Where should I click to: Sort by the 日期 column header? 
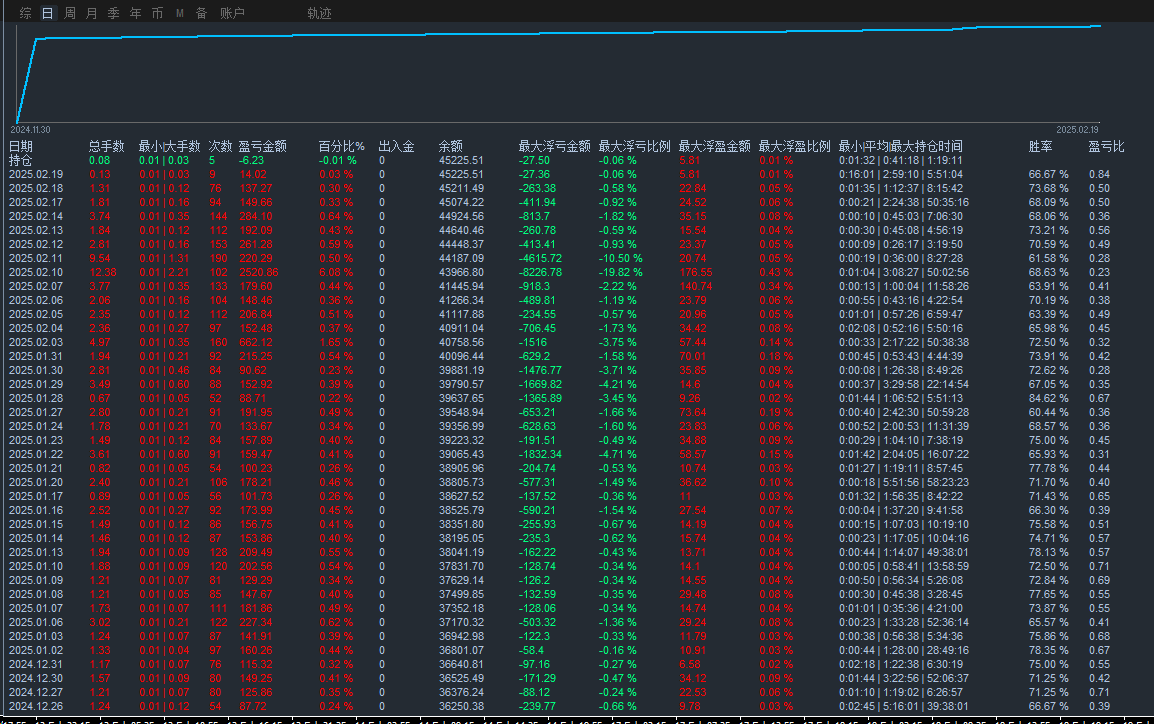tap(20, 146)
